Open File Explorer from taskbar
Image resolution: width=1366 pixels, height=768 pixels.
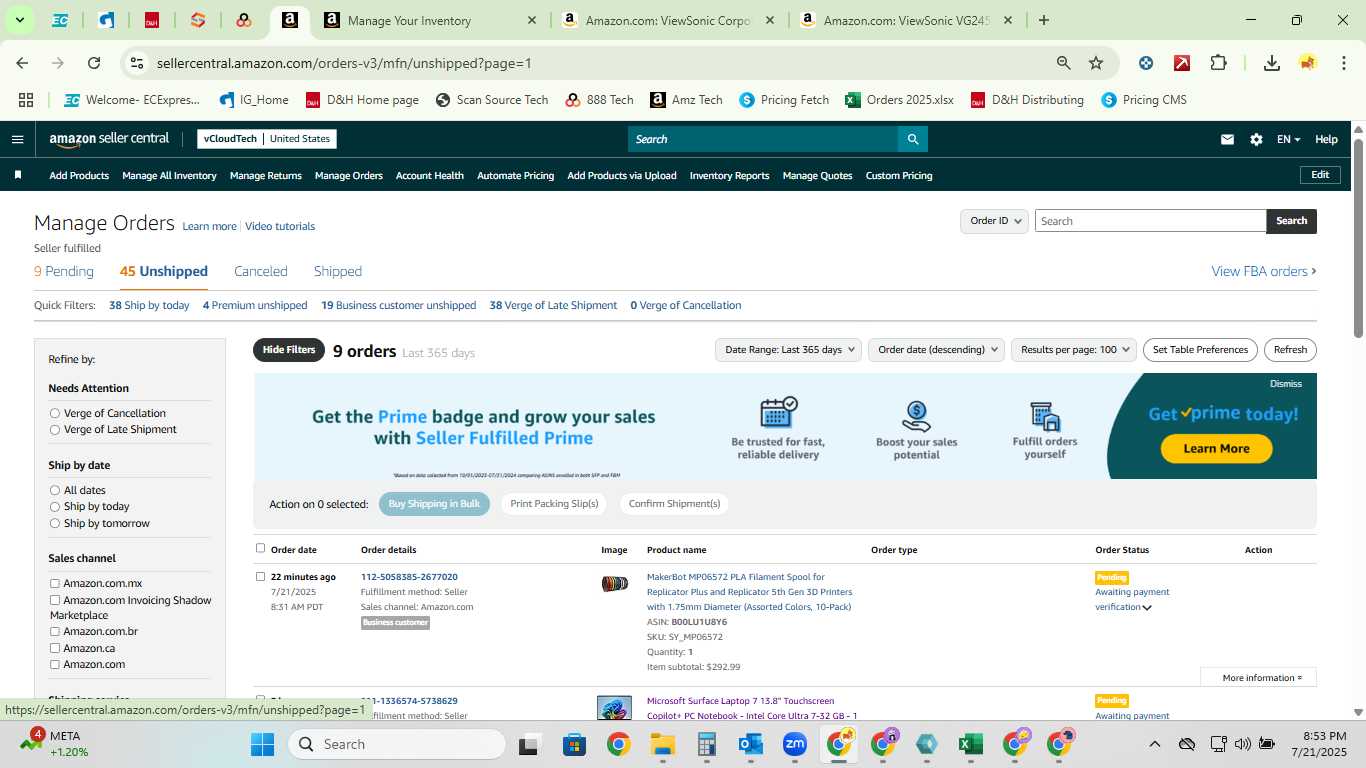(x=662, y=744)
